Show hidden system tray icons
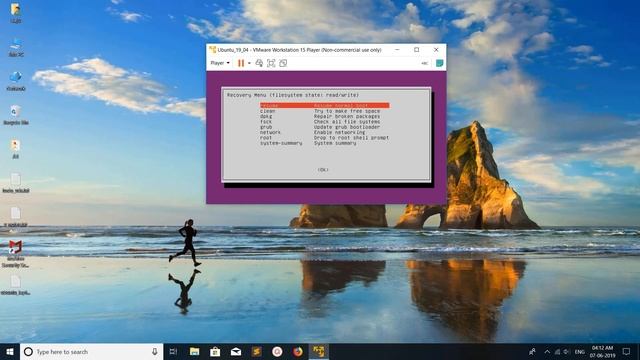This screenshot has width=640, height=360. (x=547, y=351)
